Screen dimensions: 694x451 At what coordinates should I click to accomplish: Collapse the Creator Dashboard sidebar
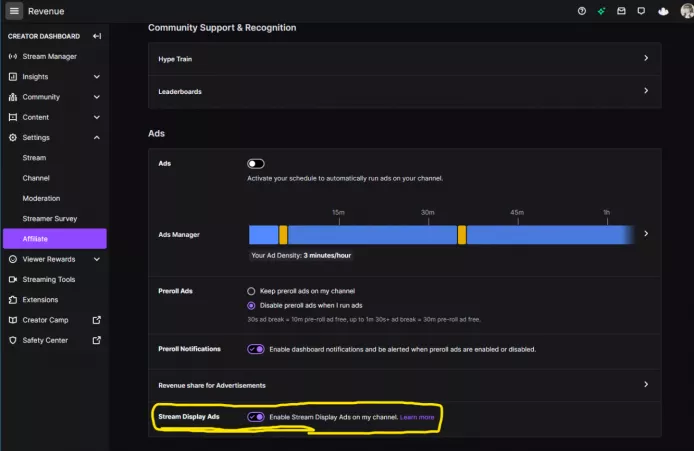click(x=97, y=36)
